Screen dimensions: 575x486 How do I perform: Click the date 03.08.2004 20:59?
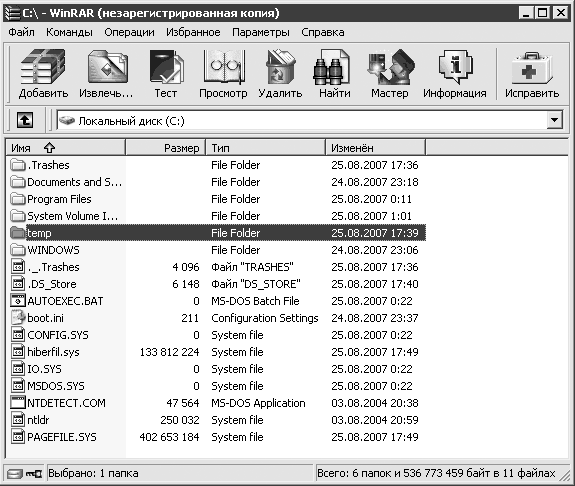(x=375, y=420)
